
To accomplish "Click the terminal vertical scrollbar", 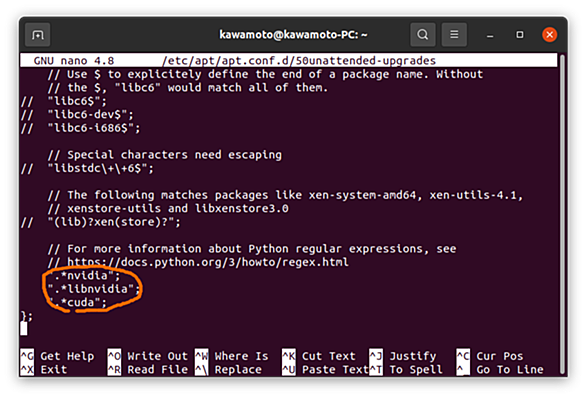I will coord(562,214).
